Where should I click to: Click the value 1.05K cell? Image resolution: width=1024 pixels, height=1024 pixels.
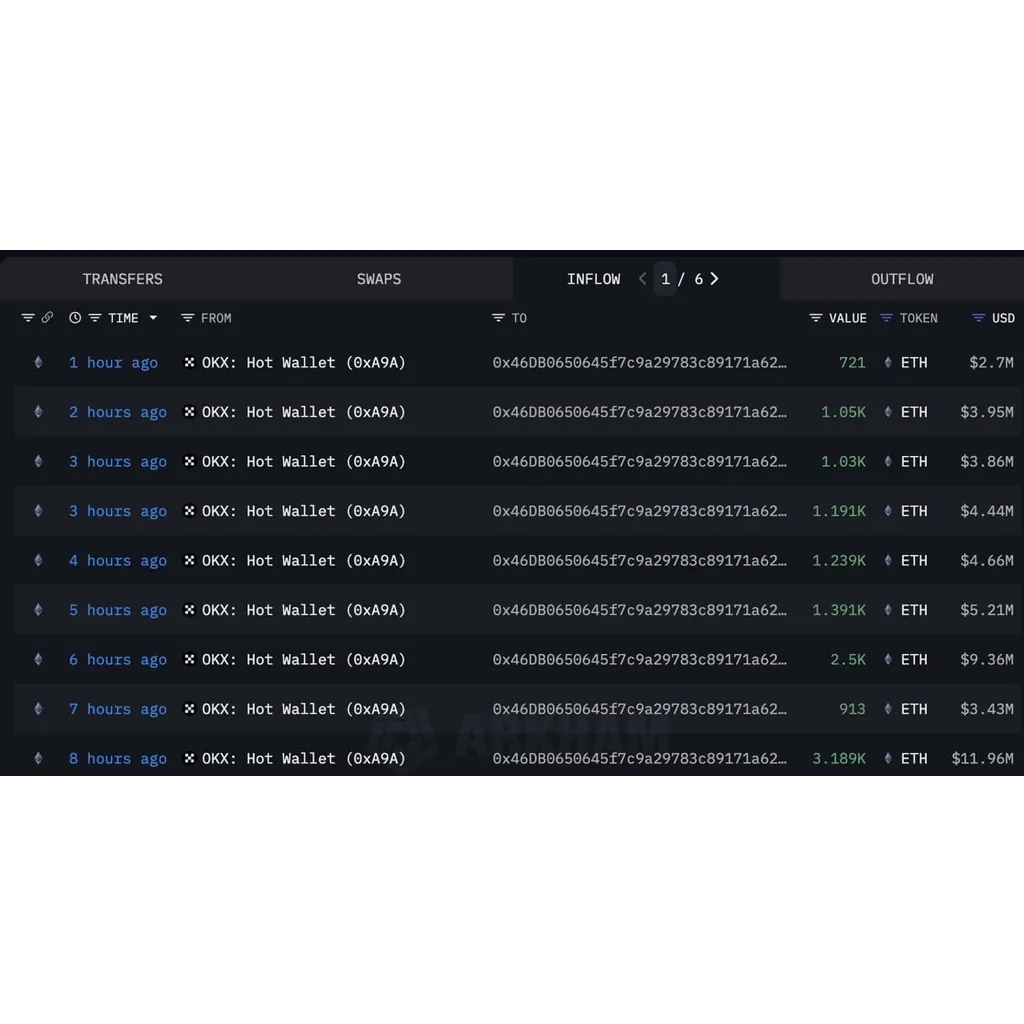(x=843, y=413)
